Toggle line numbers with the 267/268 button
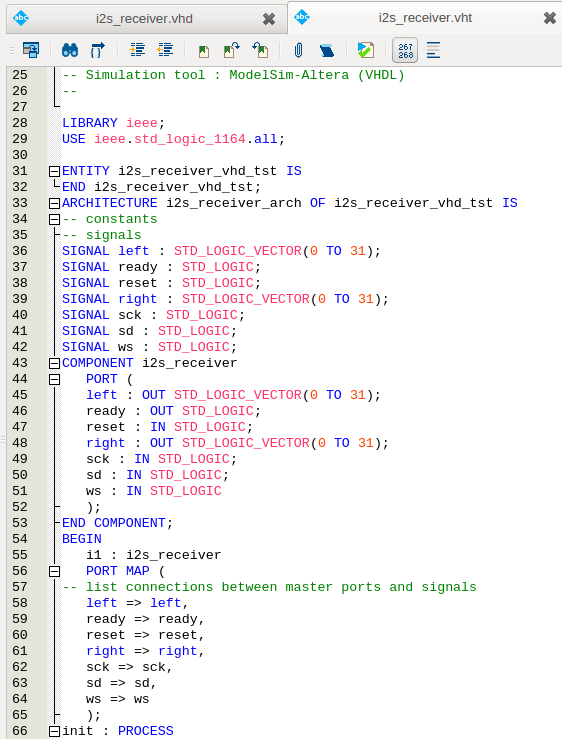The height and width of the screenshot is (739, 562). point(405,50)
